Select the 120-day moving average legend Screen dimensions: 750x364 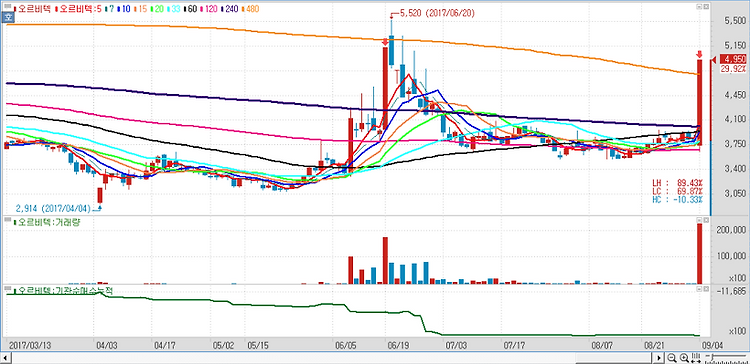click(209, 9)
